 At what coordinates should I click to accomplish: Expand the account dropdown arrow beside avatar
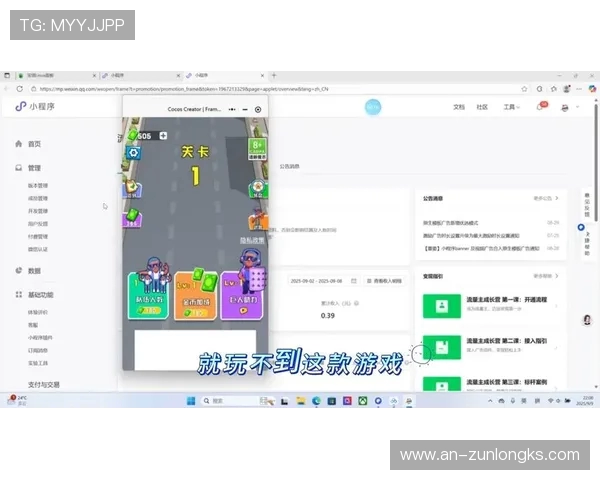tap(577, 107)
